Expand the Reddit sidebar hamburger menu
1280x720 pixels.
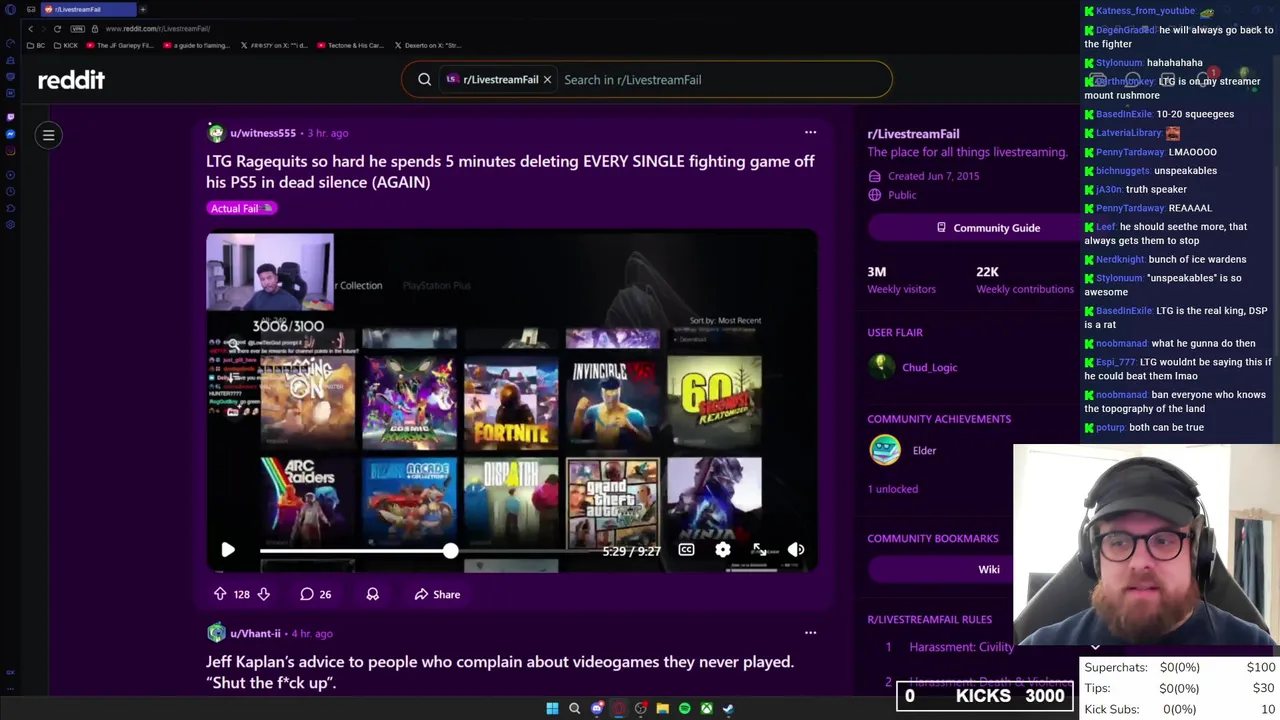(x=48, y=135)
